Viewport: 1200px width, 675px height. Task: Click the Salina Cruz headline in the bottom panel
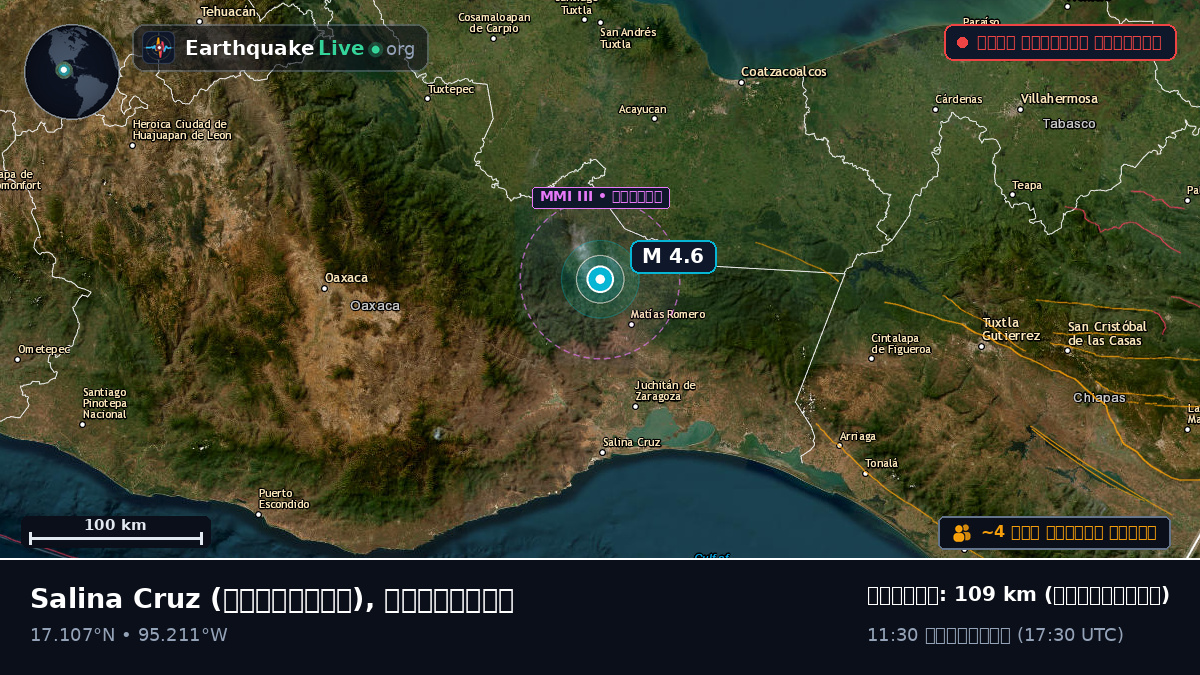tap(272, 599)
